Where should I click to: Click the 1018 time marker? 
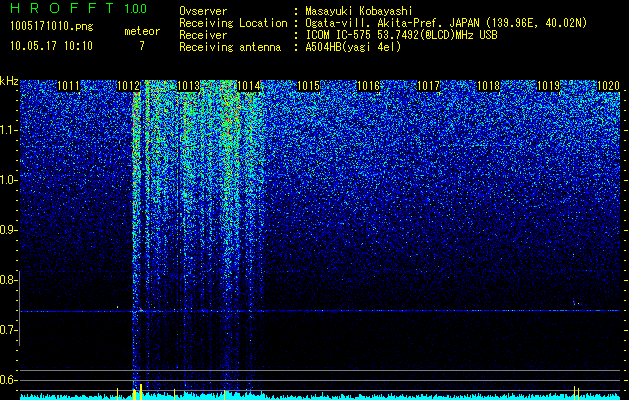click(x=489, y=86)
